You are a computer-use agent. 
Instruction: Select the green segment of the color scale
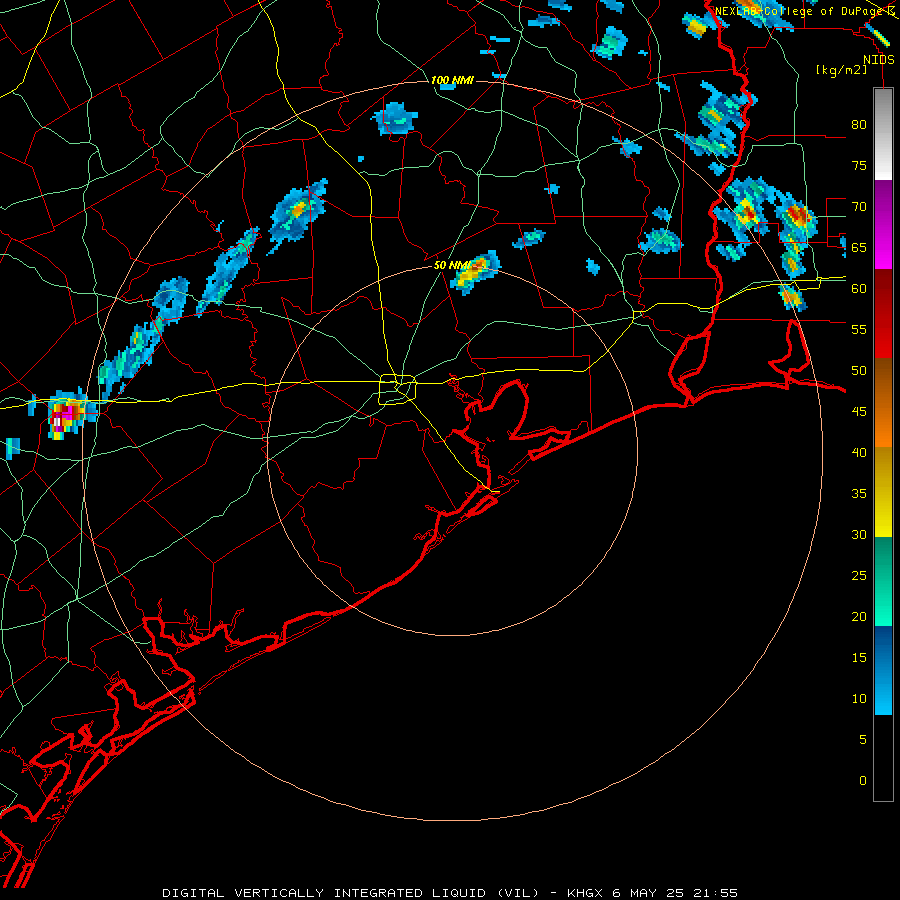883,581
